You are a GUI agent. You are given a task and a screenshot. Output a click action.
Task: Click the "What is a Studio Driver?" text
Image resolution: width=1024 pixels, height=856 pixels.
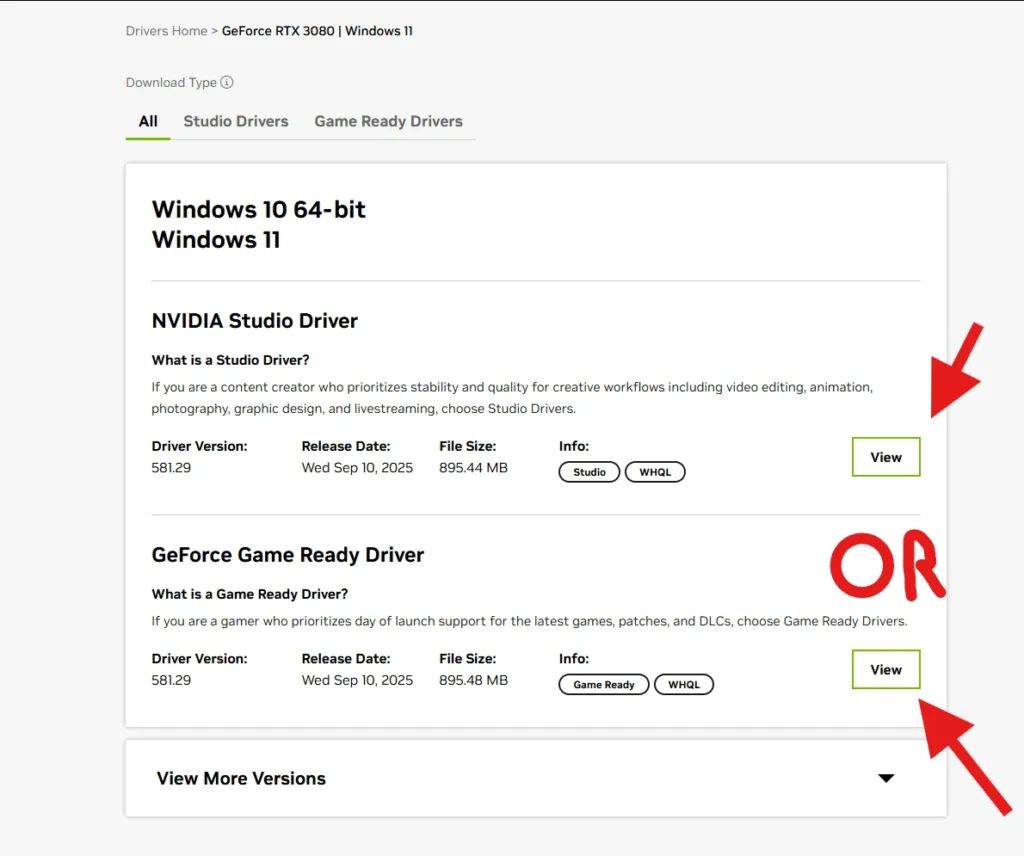[230, 360]
